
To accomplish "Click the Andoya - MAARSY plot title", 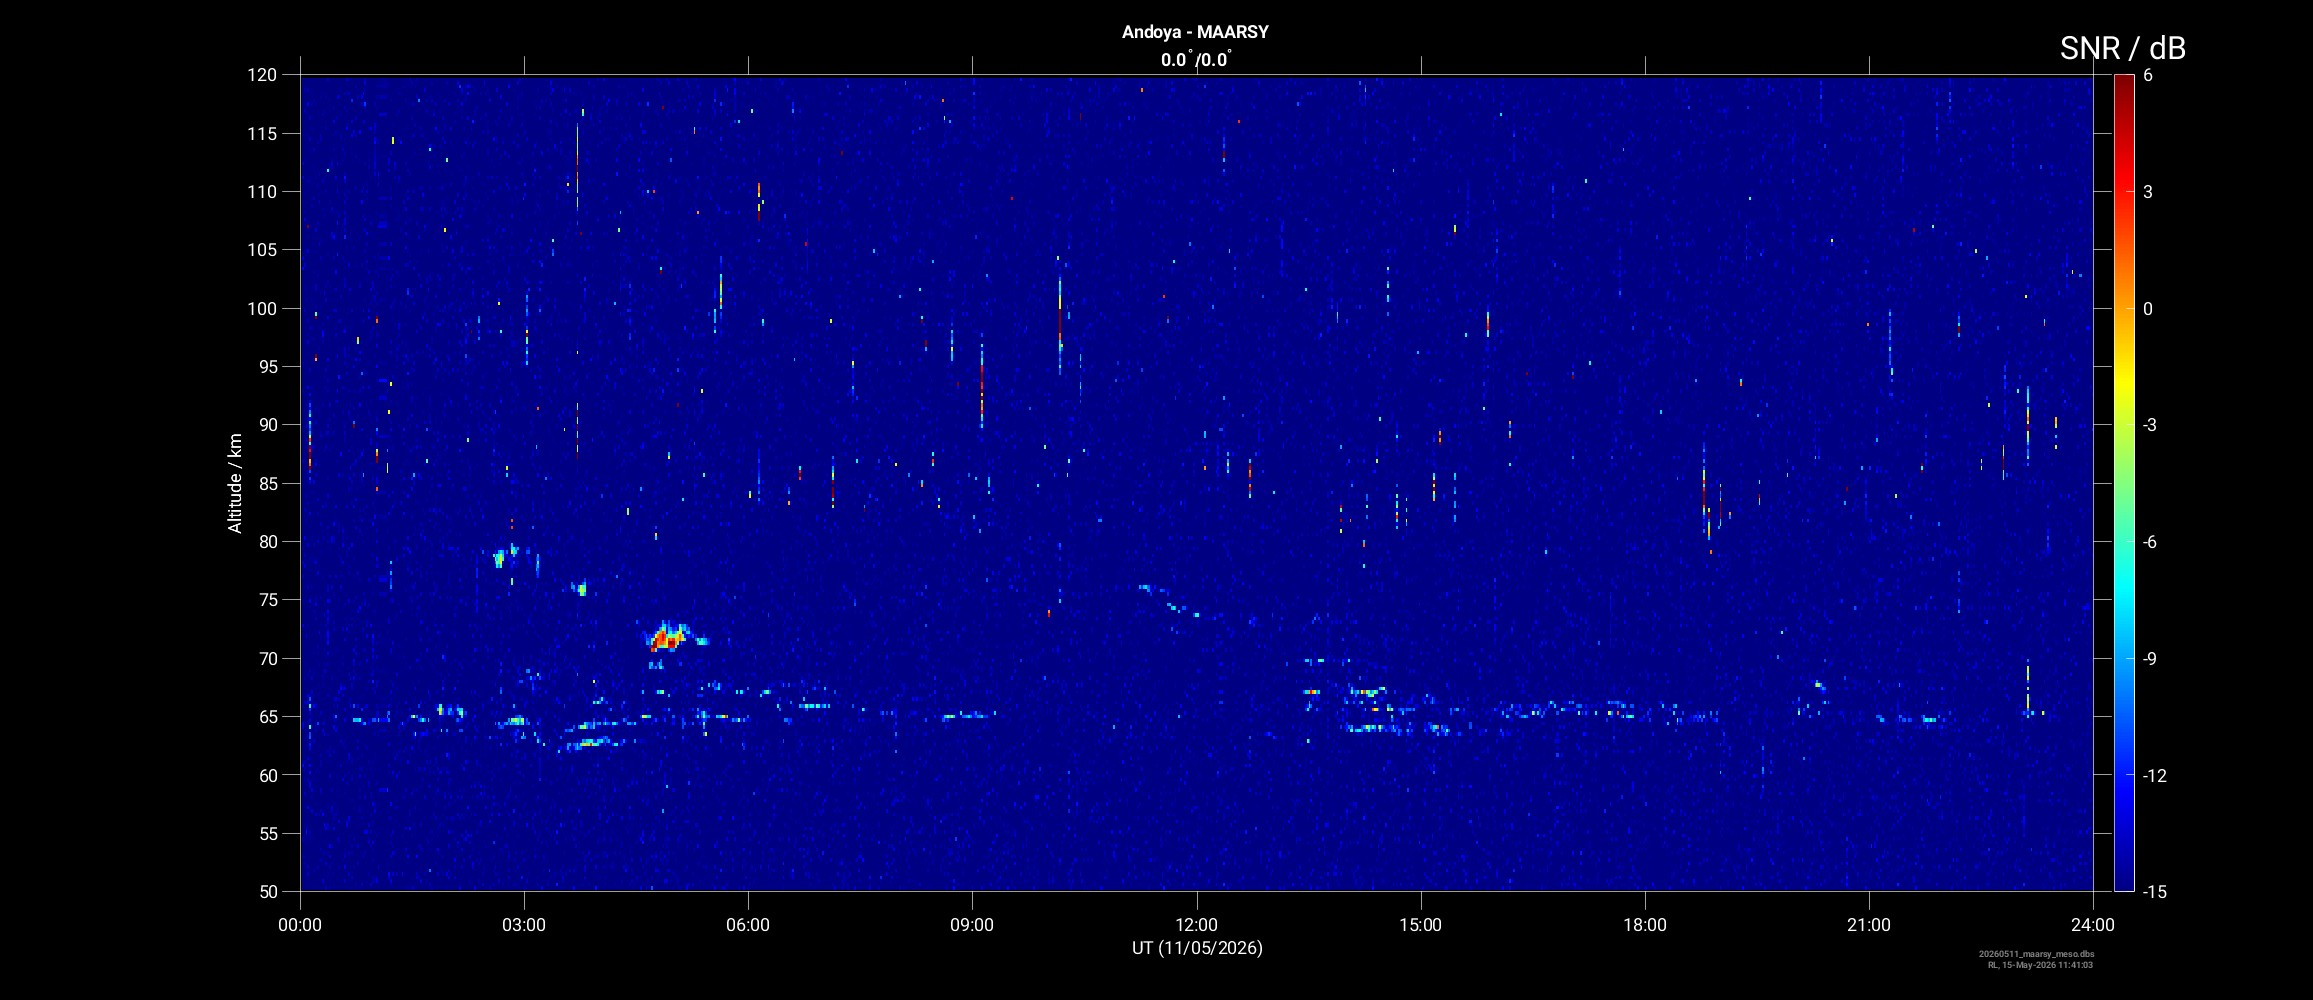I will [x=1195, y=32].
